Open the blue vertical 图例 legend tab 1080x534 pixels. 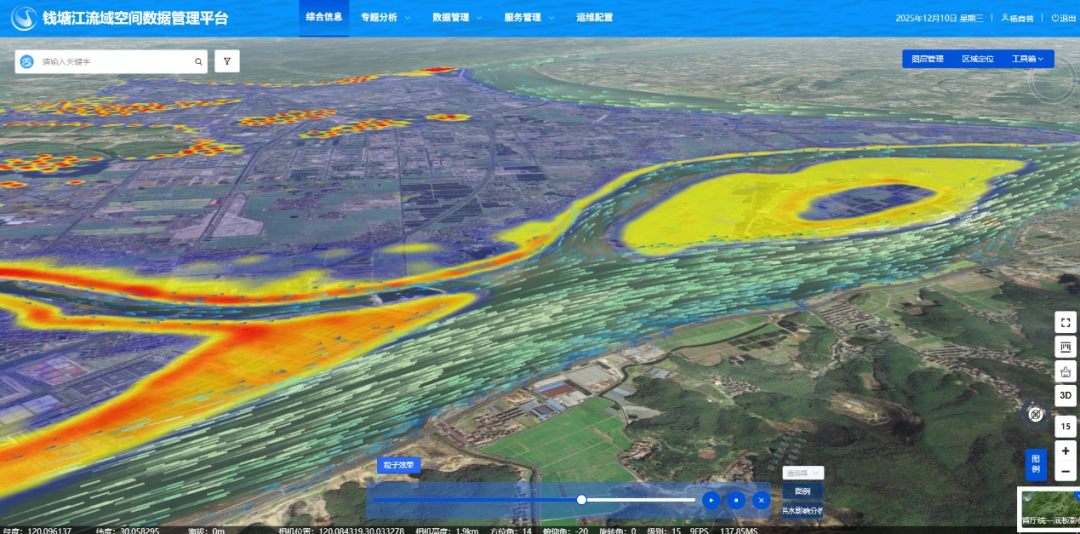point(1035,465)
